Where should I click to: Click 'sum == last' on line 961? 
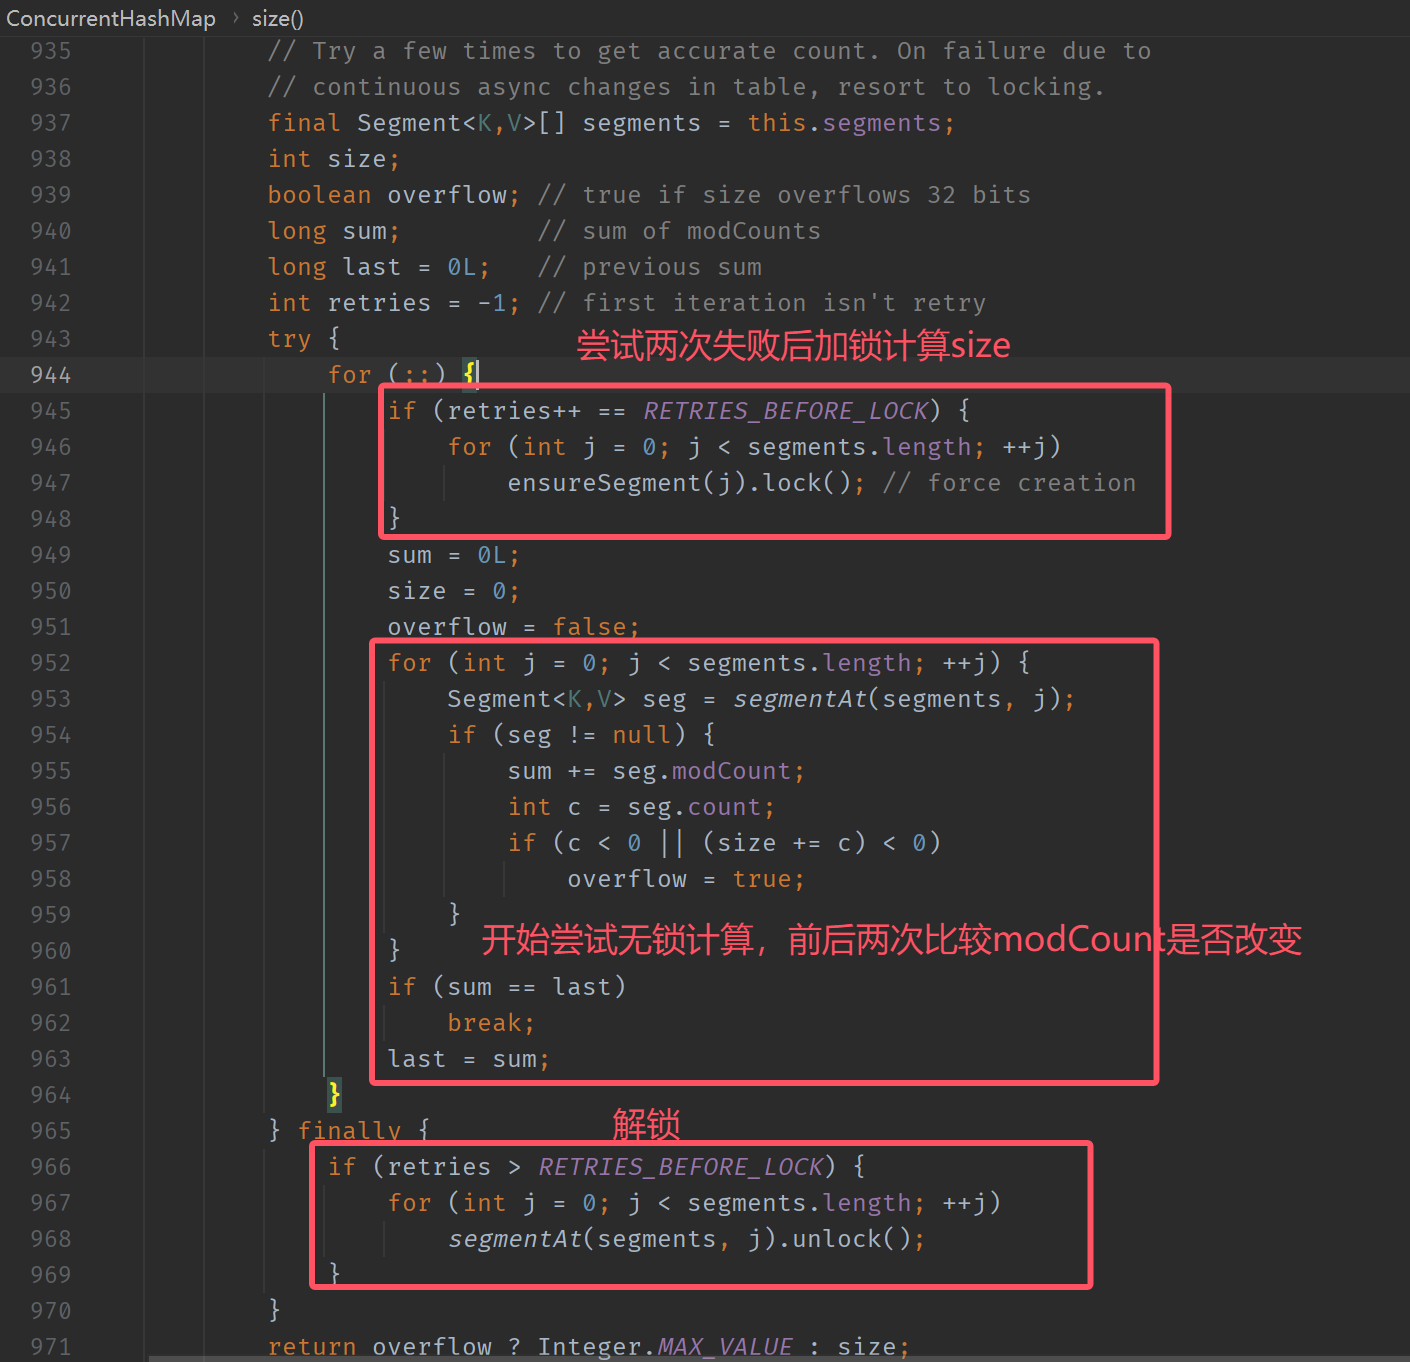pyautogui.click(x=529, y=987)
